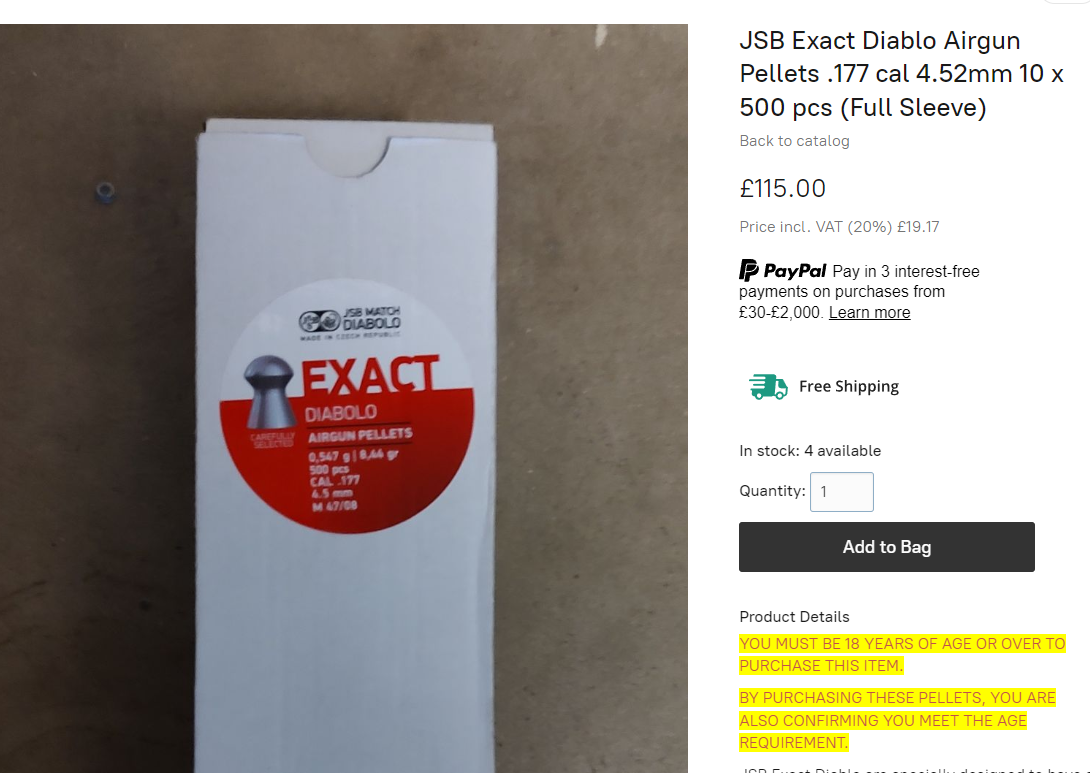Click the Quantity label

click(772, 491)
